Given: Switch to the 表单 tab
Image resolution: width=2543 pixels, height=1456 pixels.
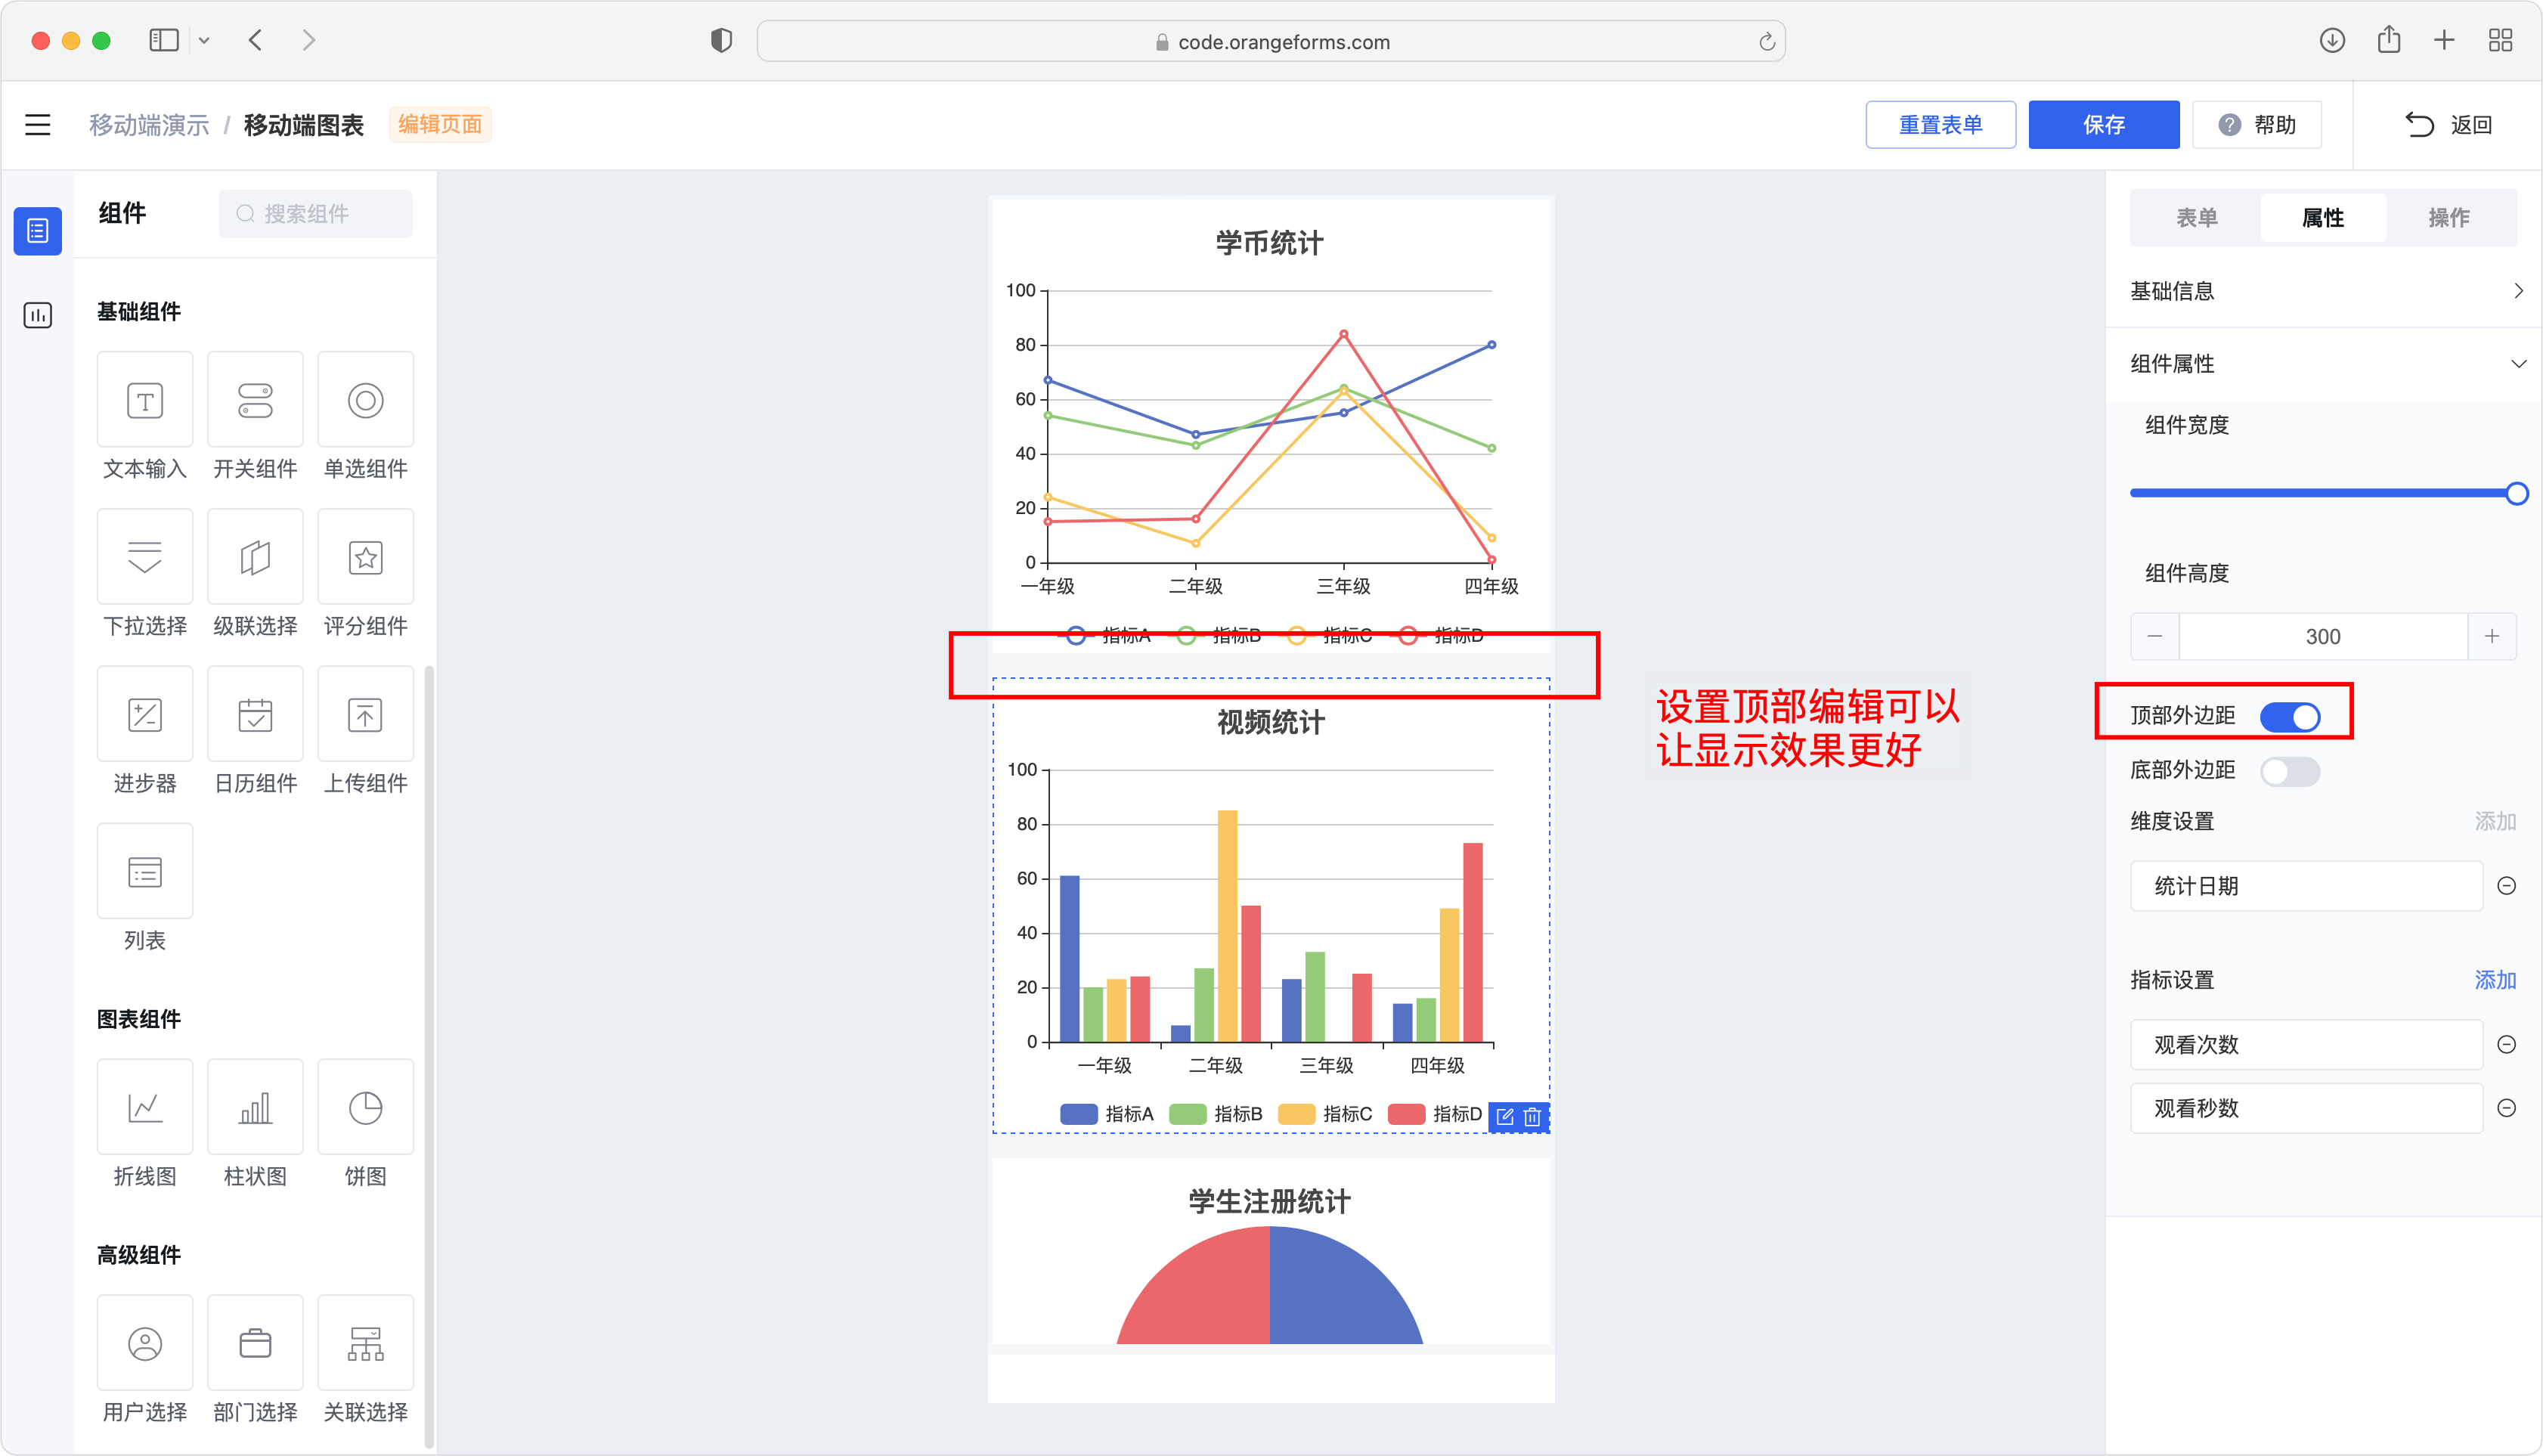Looking at the screenshot, I should tap(2196, 217).
